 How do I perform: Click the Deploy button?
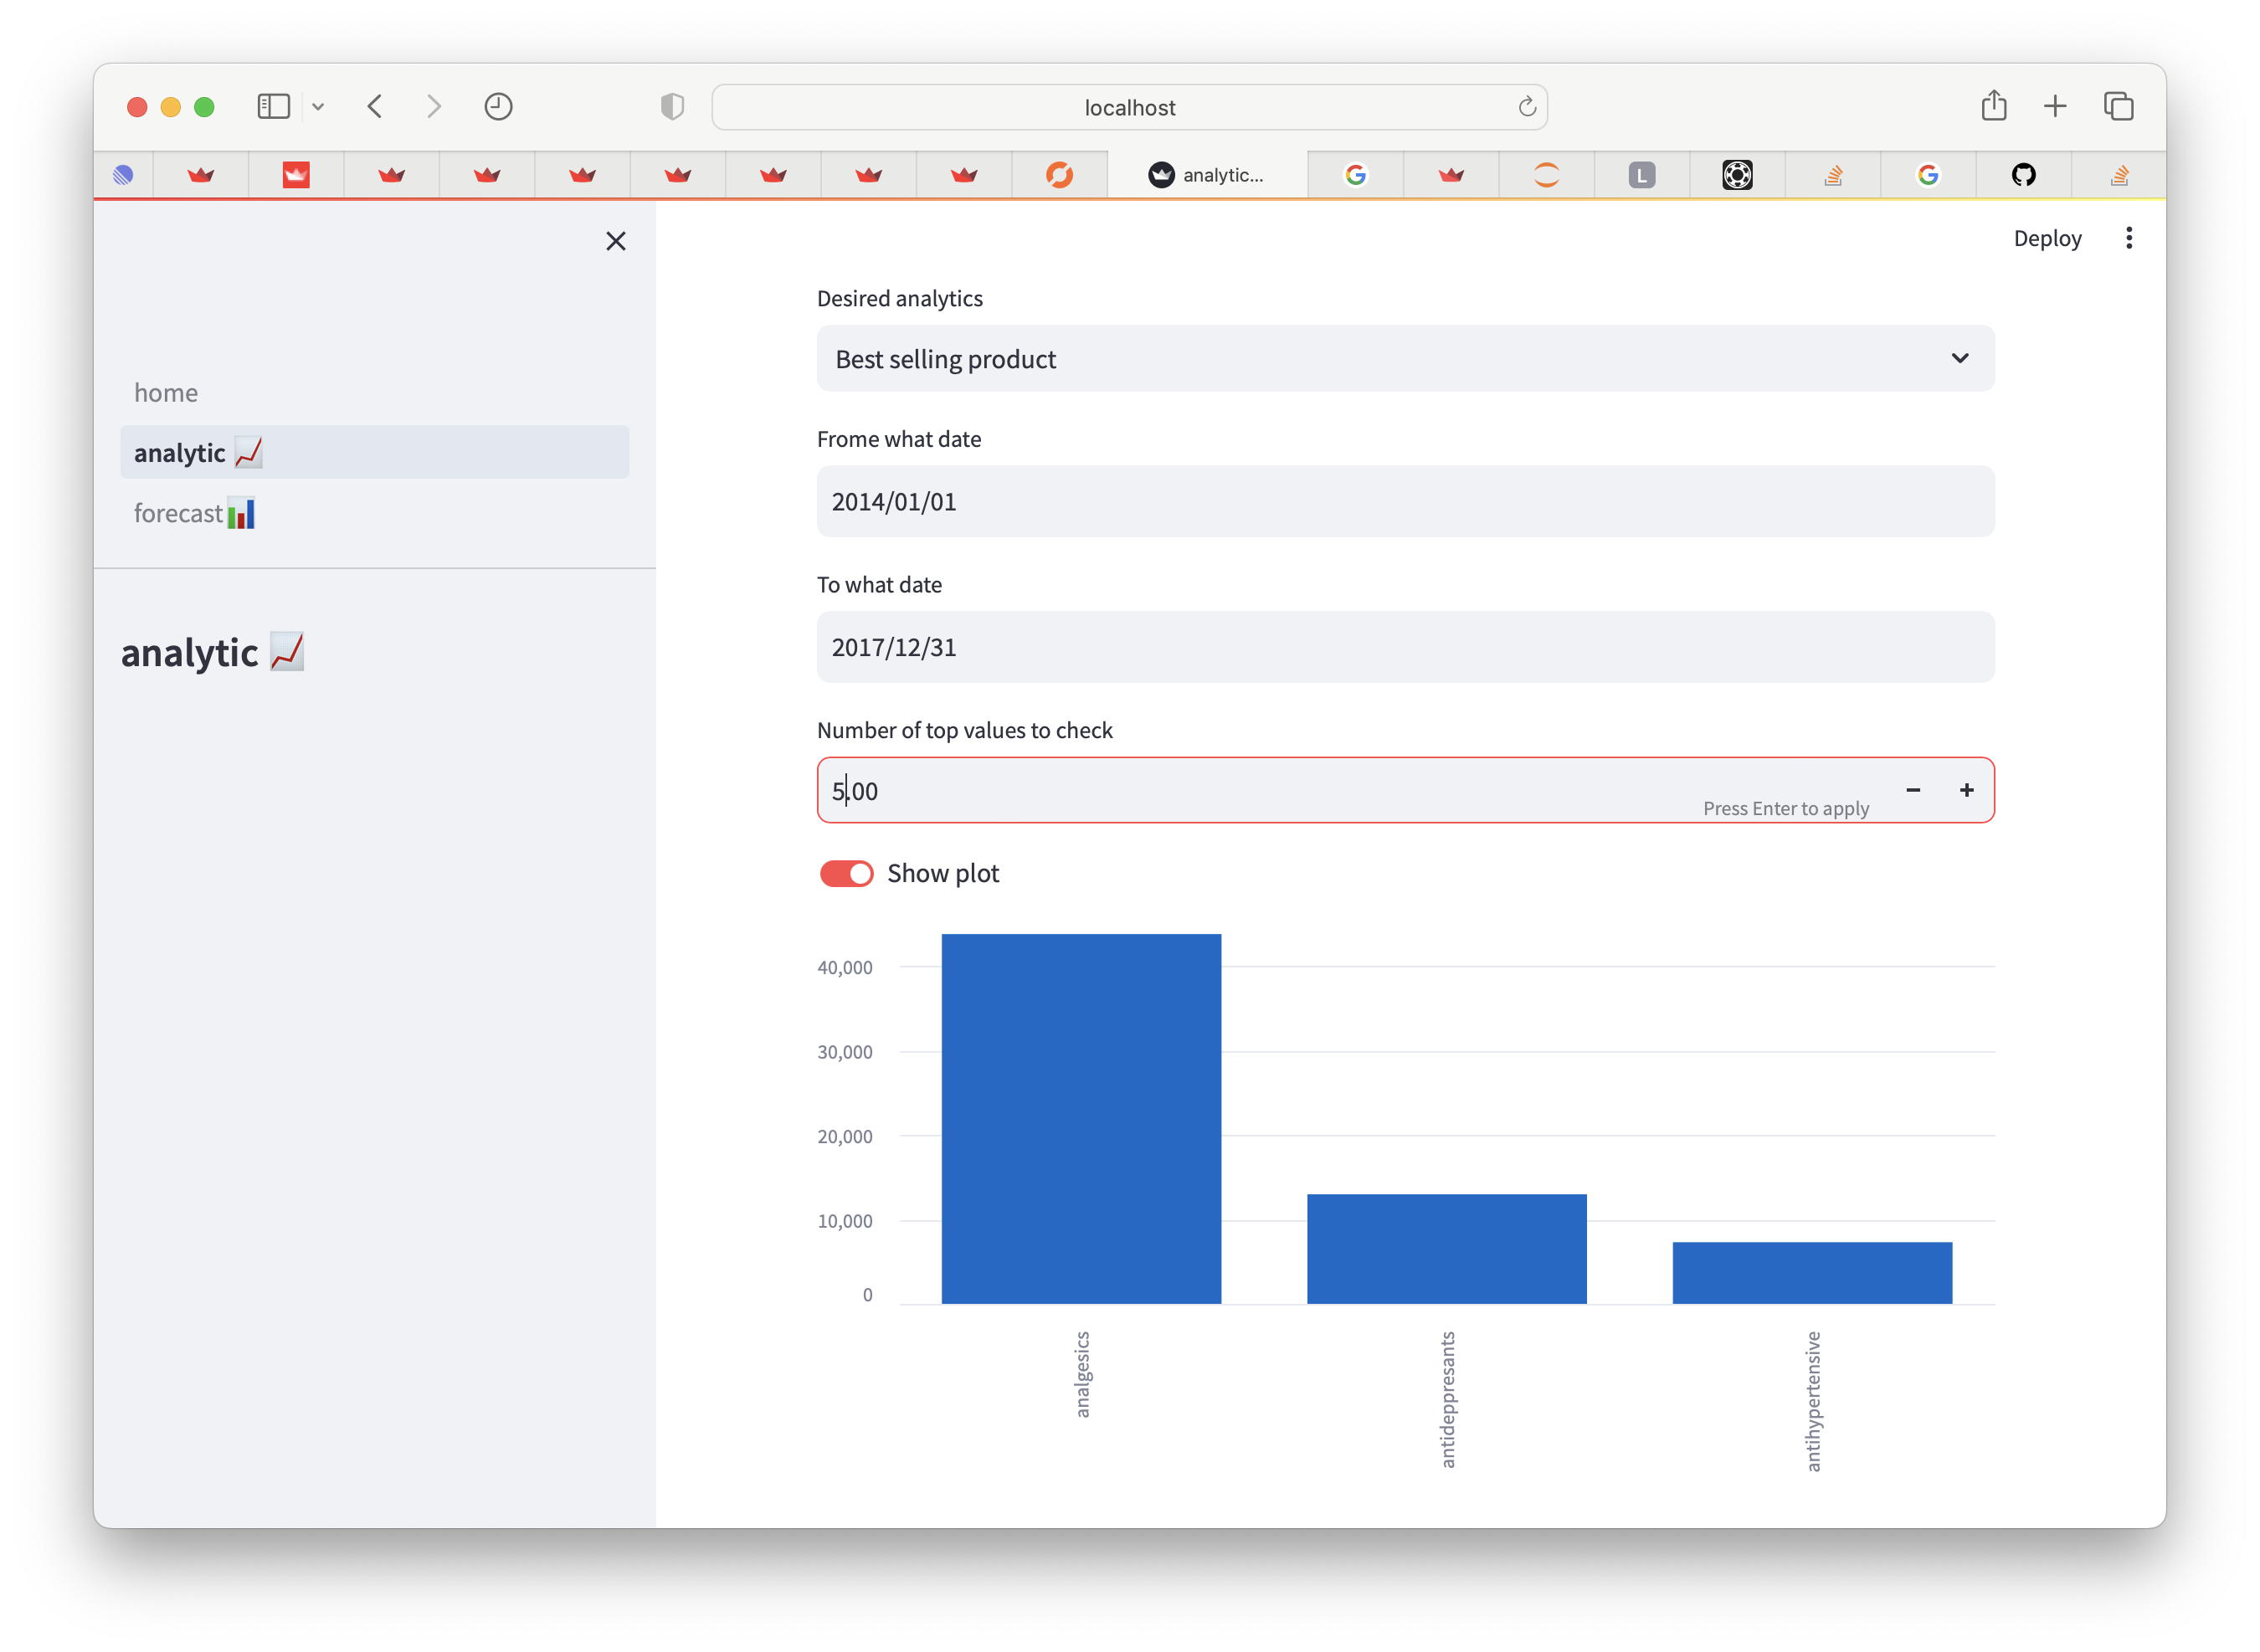coord(2046,238)
